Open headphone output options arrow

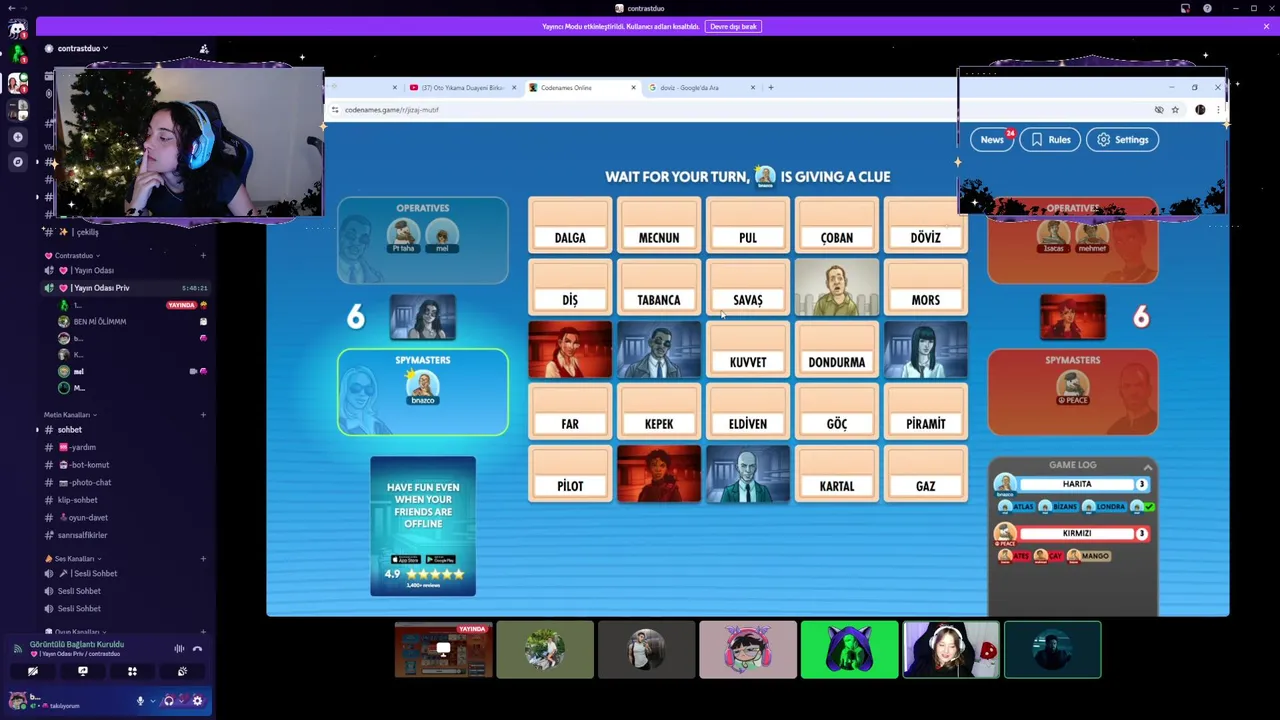(181, 701)
